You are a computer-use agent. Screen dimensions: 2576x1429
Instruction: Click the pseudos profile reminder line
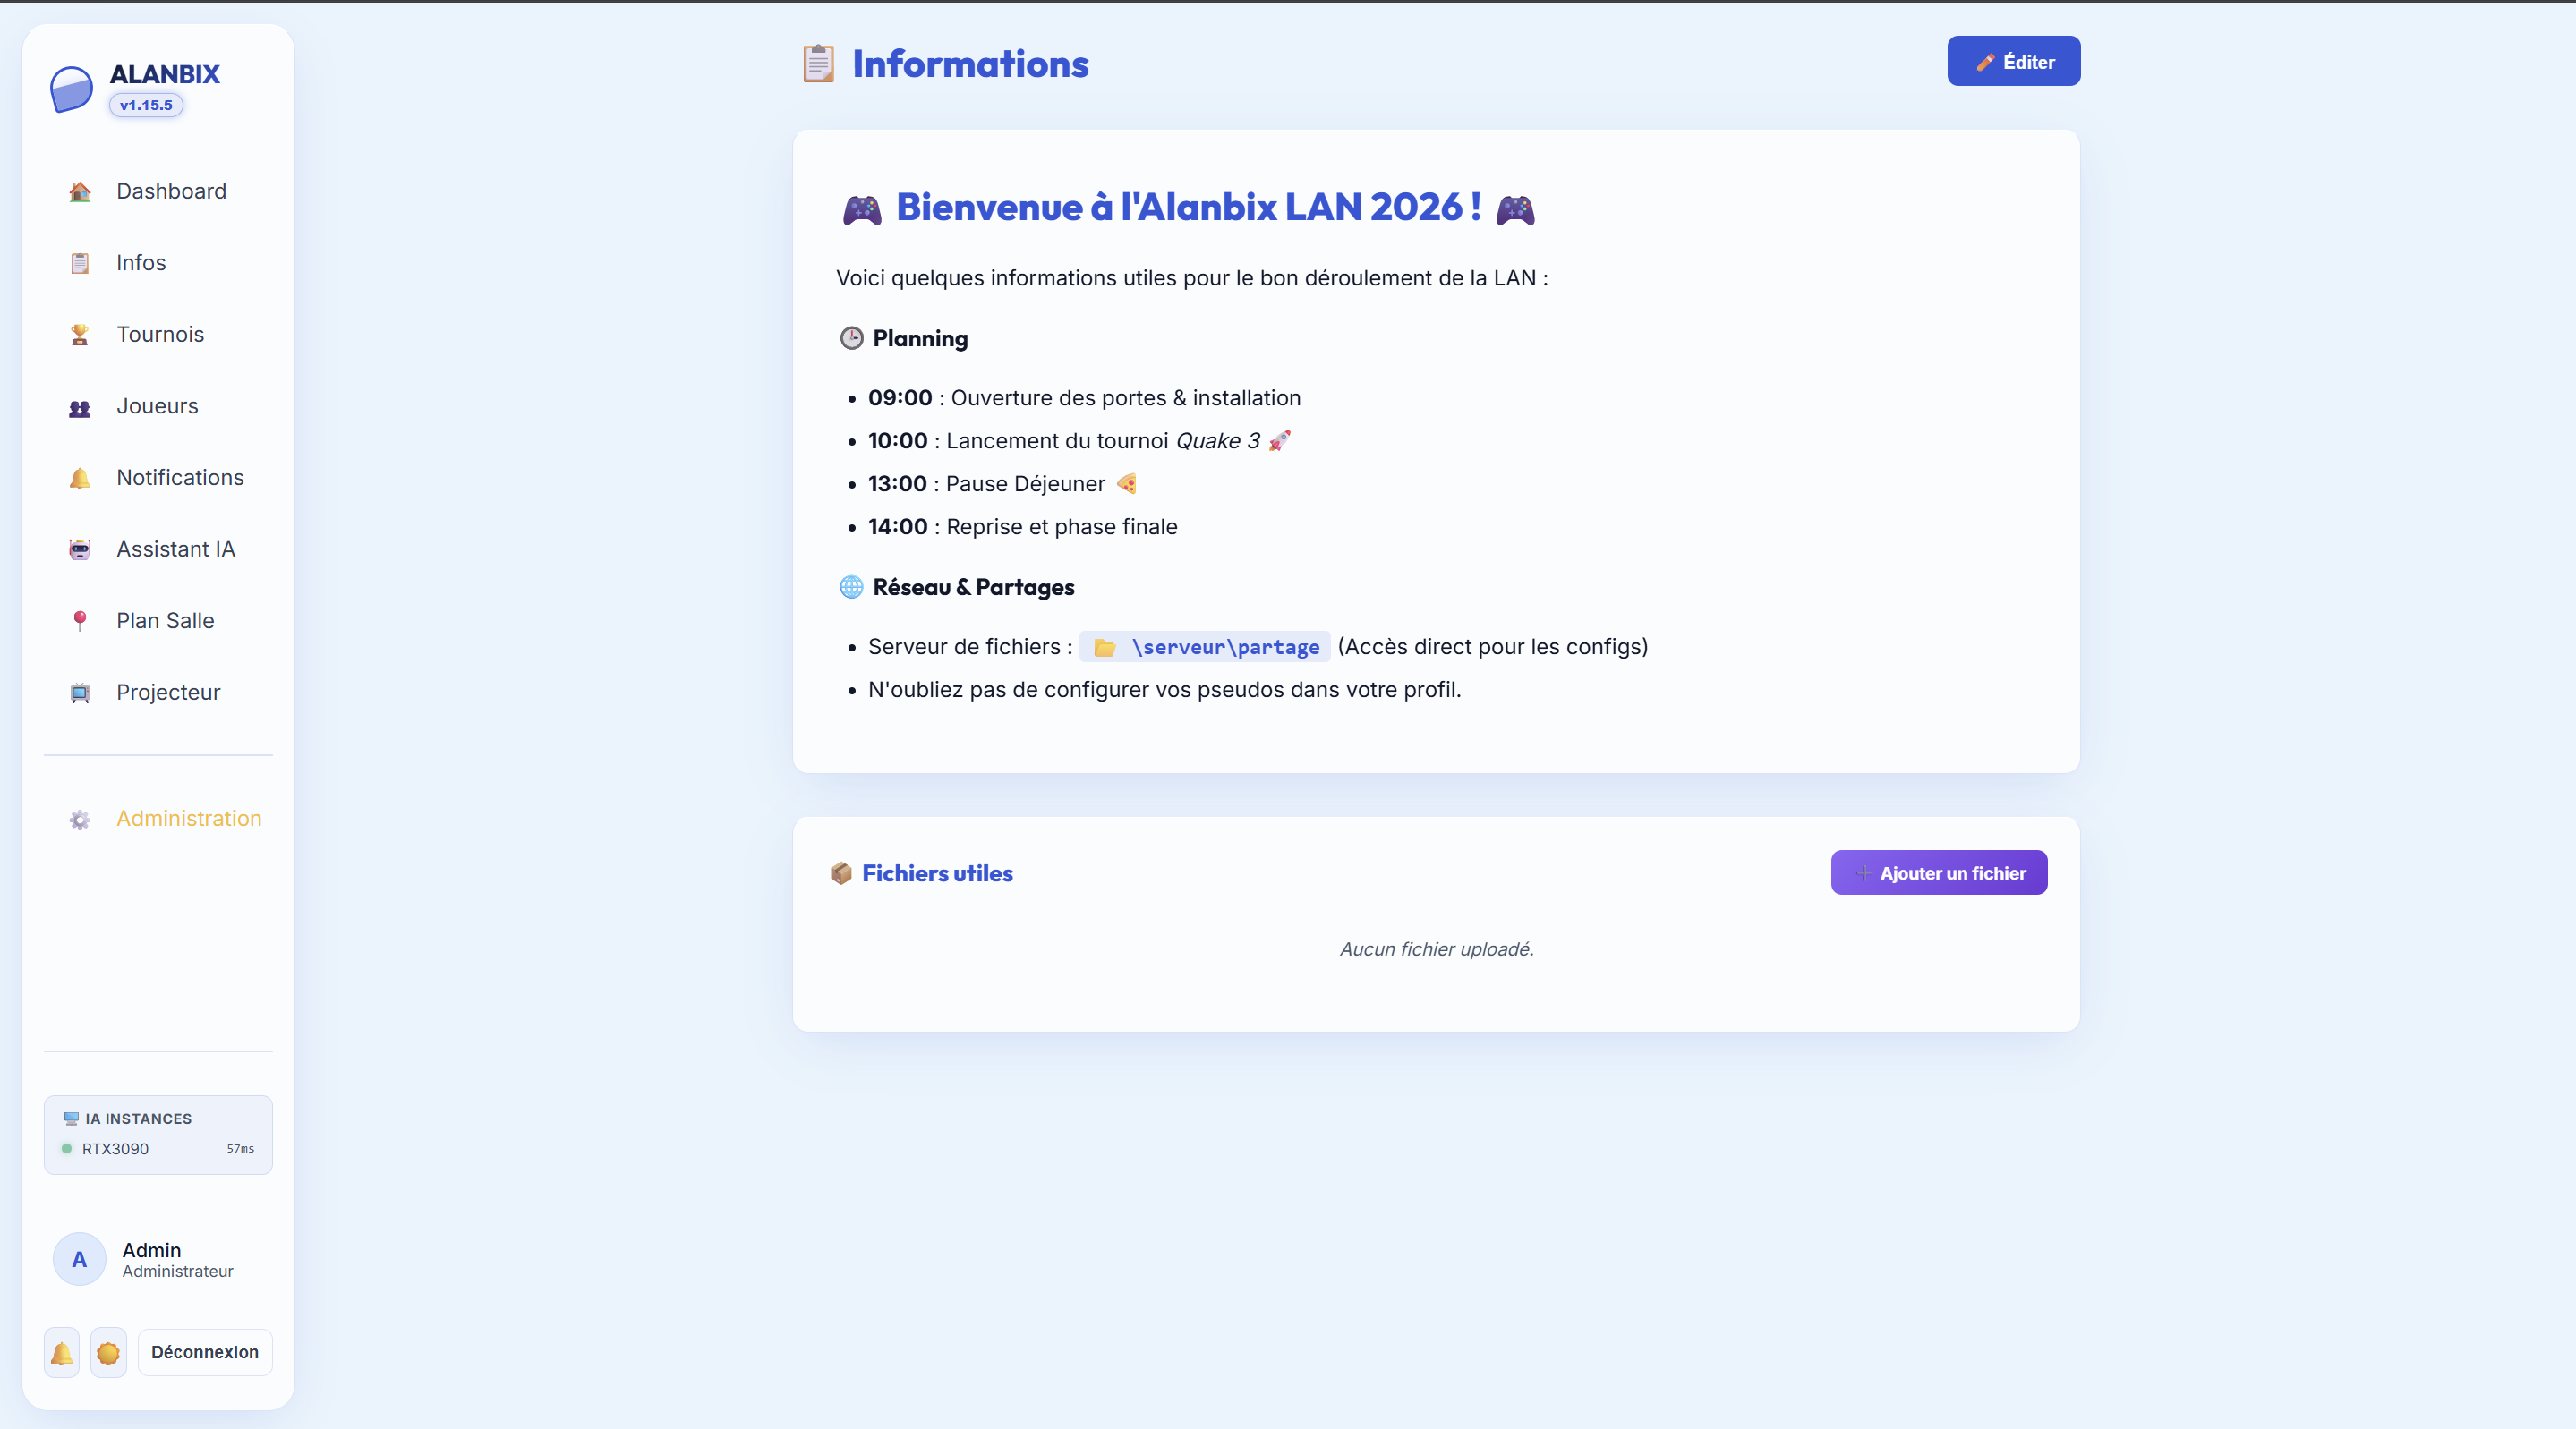(x=1164, y=690)
